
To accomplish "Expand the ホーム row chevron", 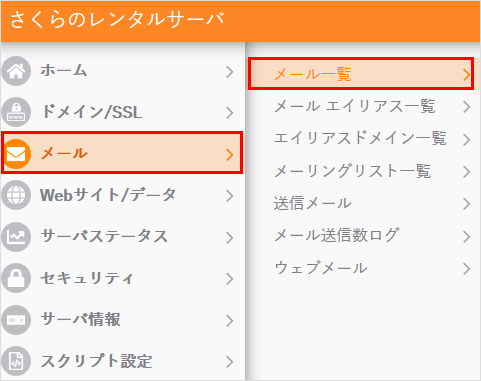I will [229, 72].
